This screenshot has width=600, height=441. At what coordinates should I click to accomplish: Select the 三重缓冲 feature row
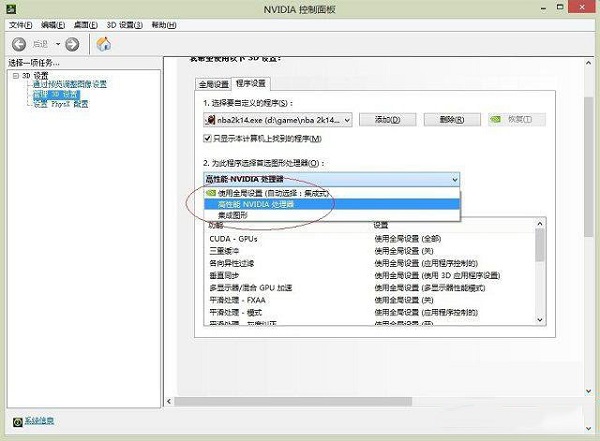click(x=369, y=251)
